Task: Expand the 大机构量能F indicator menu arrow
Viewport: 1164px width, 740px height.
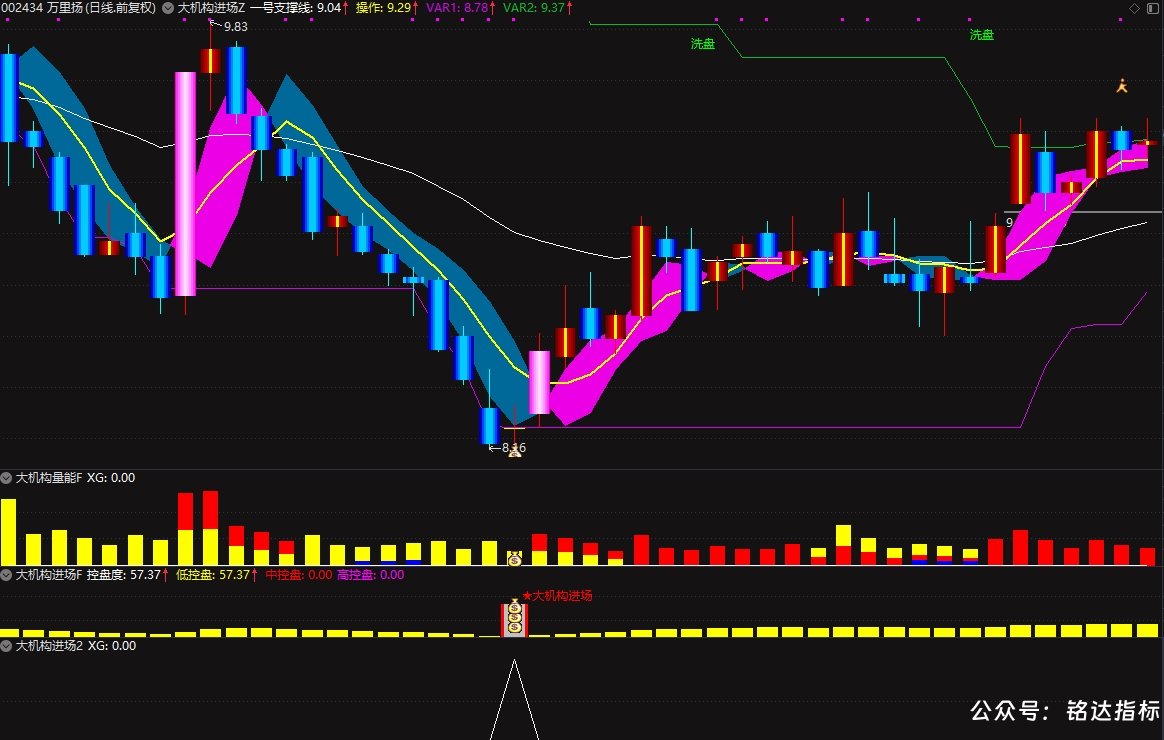Action: [6, 478]
